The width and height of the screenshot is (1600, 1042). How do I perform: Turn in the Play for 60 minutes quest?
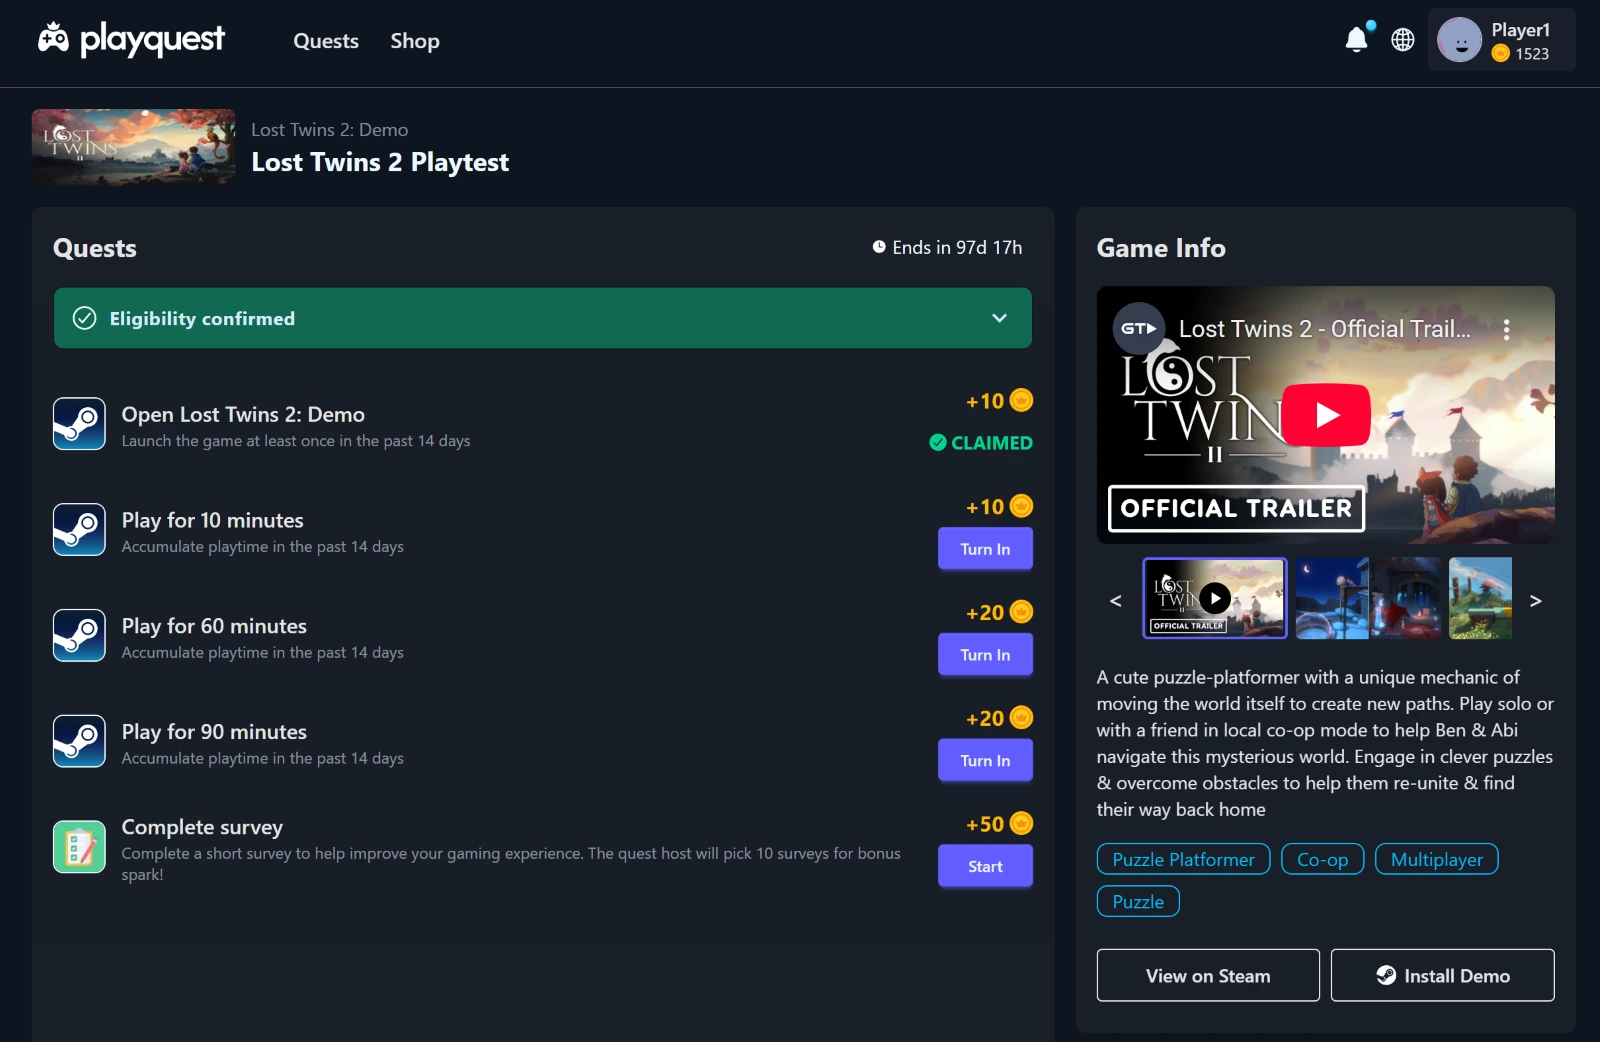pos(985,655)
